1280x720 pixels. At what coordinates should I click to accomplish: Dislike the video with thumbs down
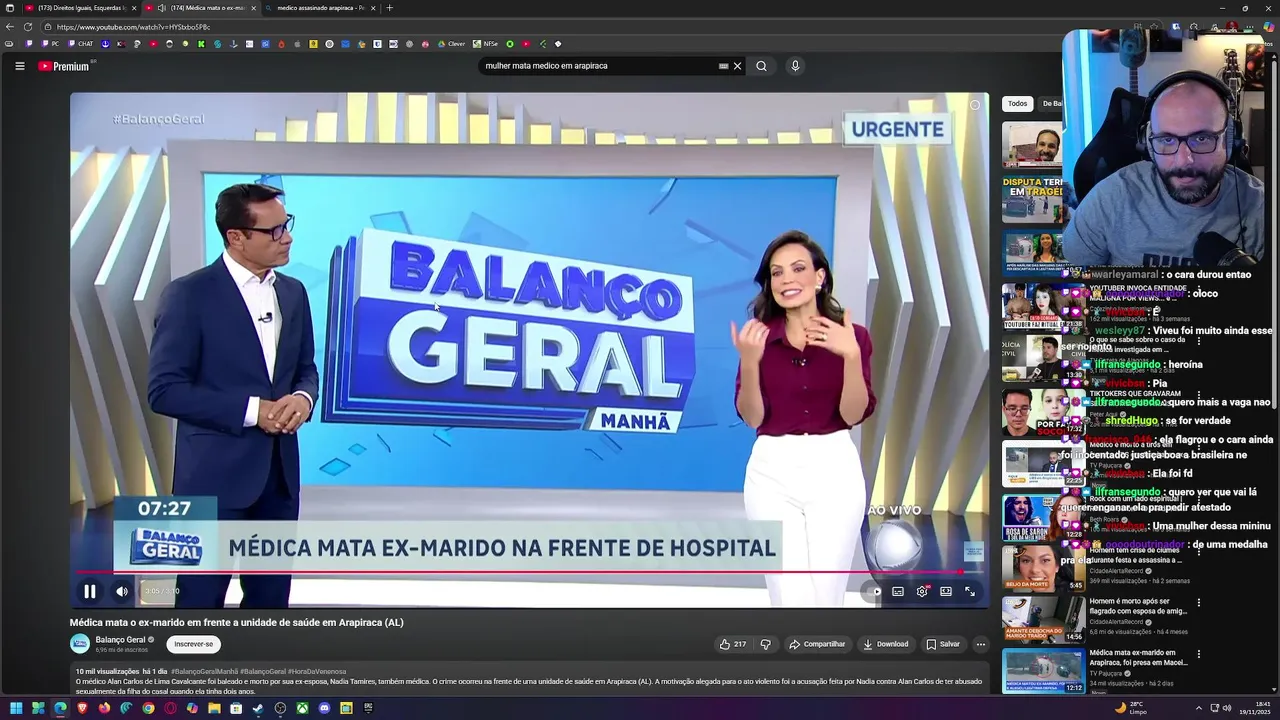[766, 644]
